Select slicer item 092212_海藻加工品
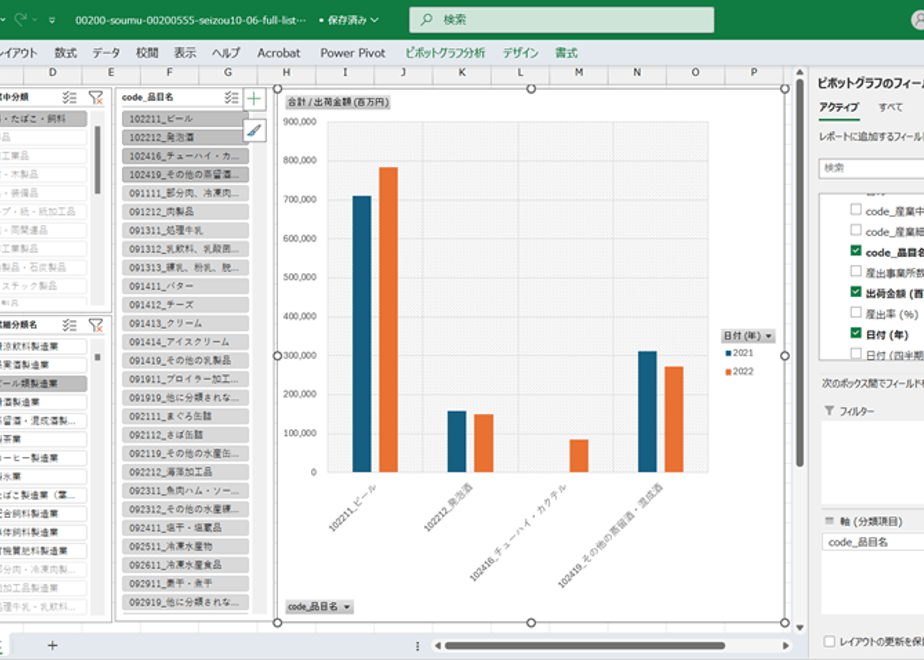 tap(185, 472)
